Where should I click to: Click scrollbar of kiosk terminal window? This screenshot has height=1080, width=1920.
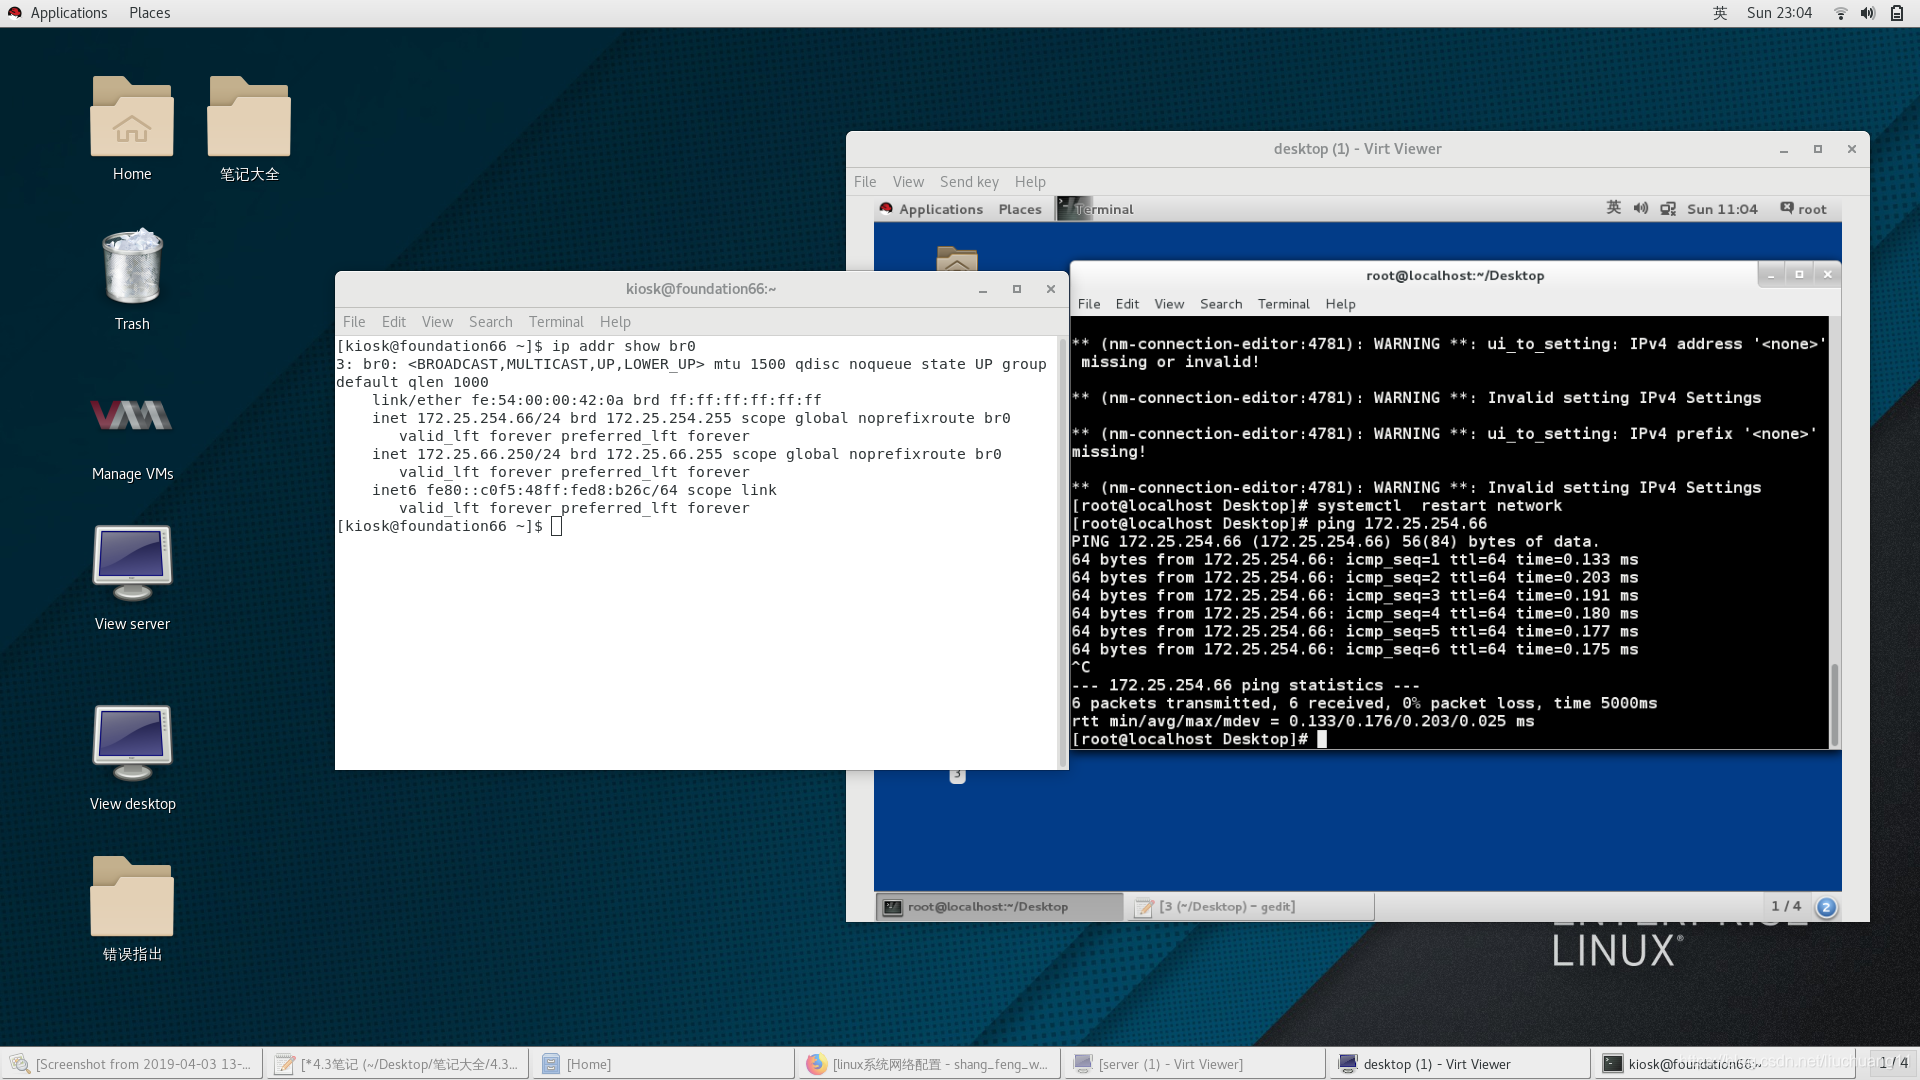tap(1062, 552)
